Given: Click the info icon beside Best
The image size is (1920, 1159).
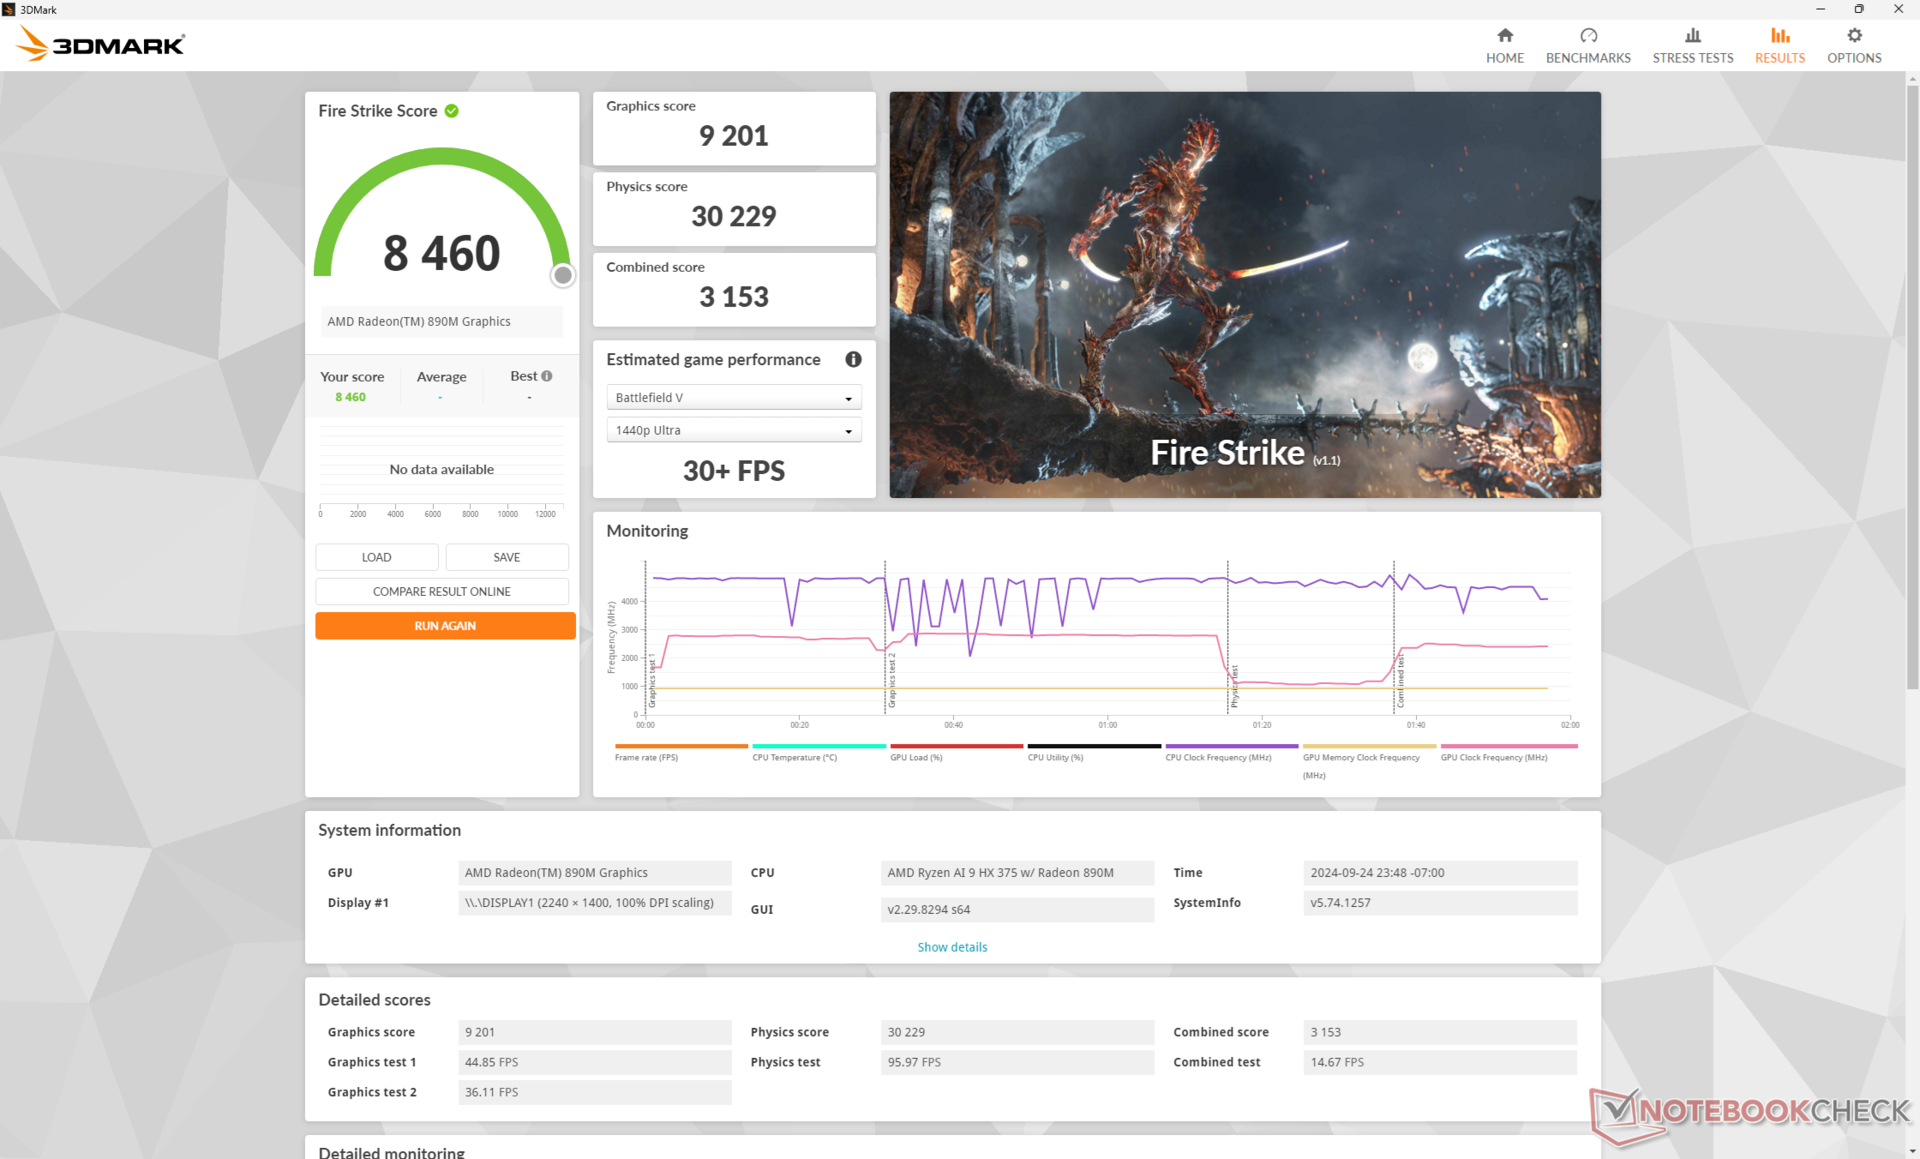Looking at the screenshot, I should pyautogui.click(x=547, y=376).
